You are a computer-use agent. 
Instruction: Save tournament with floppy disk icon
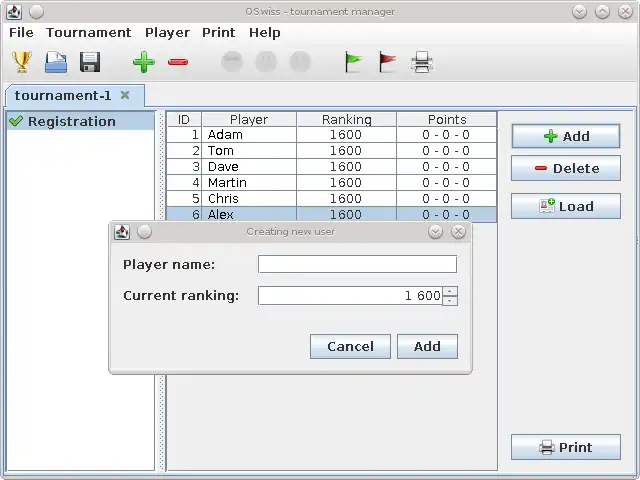coord(90,62)
